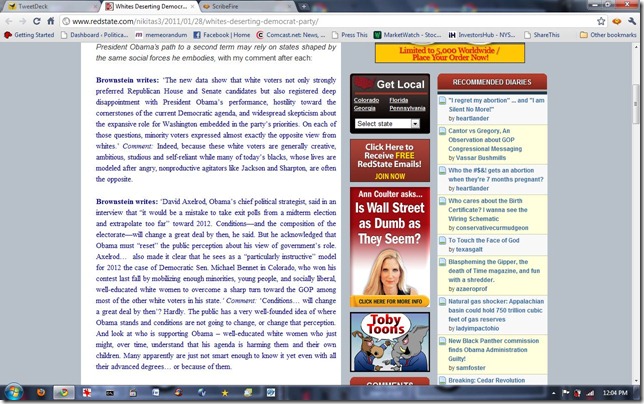The height and width of the screenshot is (404, 644).
Task: Open the network signal tray icon
Action: pos(590,393)
